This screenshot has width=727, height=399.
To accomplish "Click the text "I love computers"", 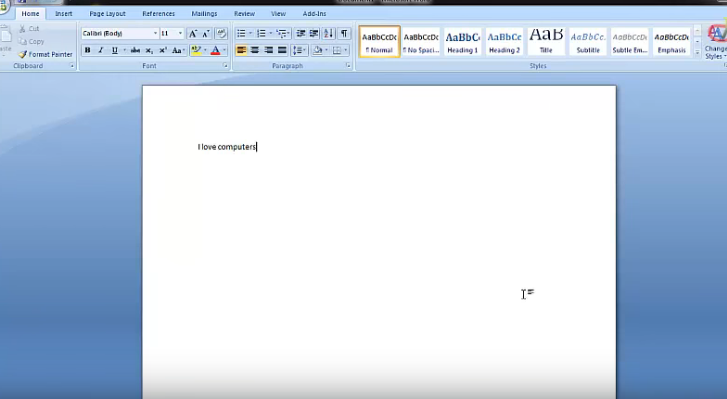I will [227, 147].
